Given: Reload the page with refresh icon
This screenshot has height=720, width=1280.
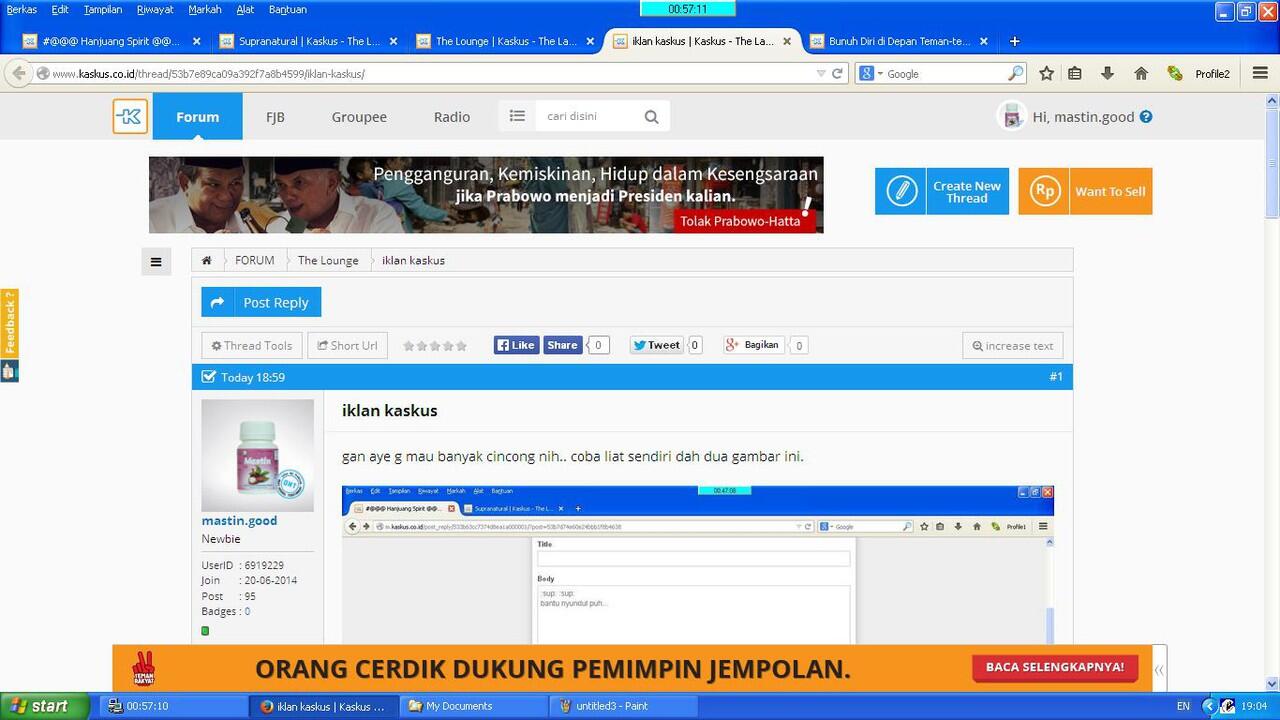Looking at the screenshot, I should (x=837, y=73).
